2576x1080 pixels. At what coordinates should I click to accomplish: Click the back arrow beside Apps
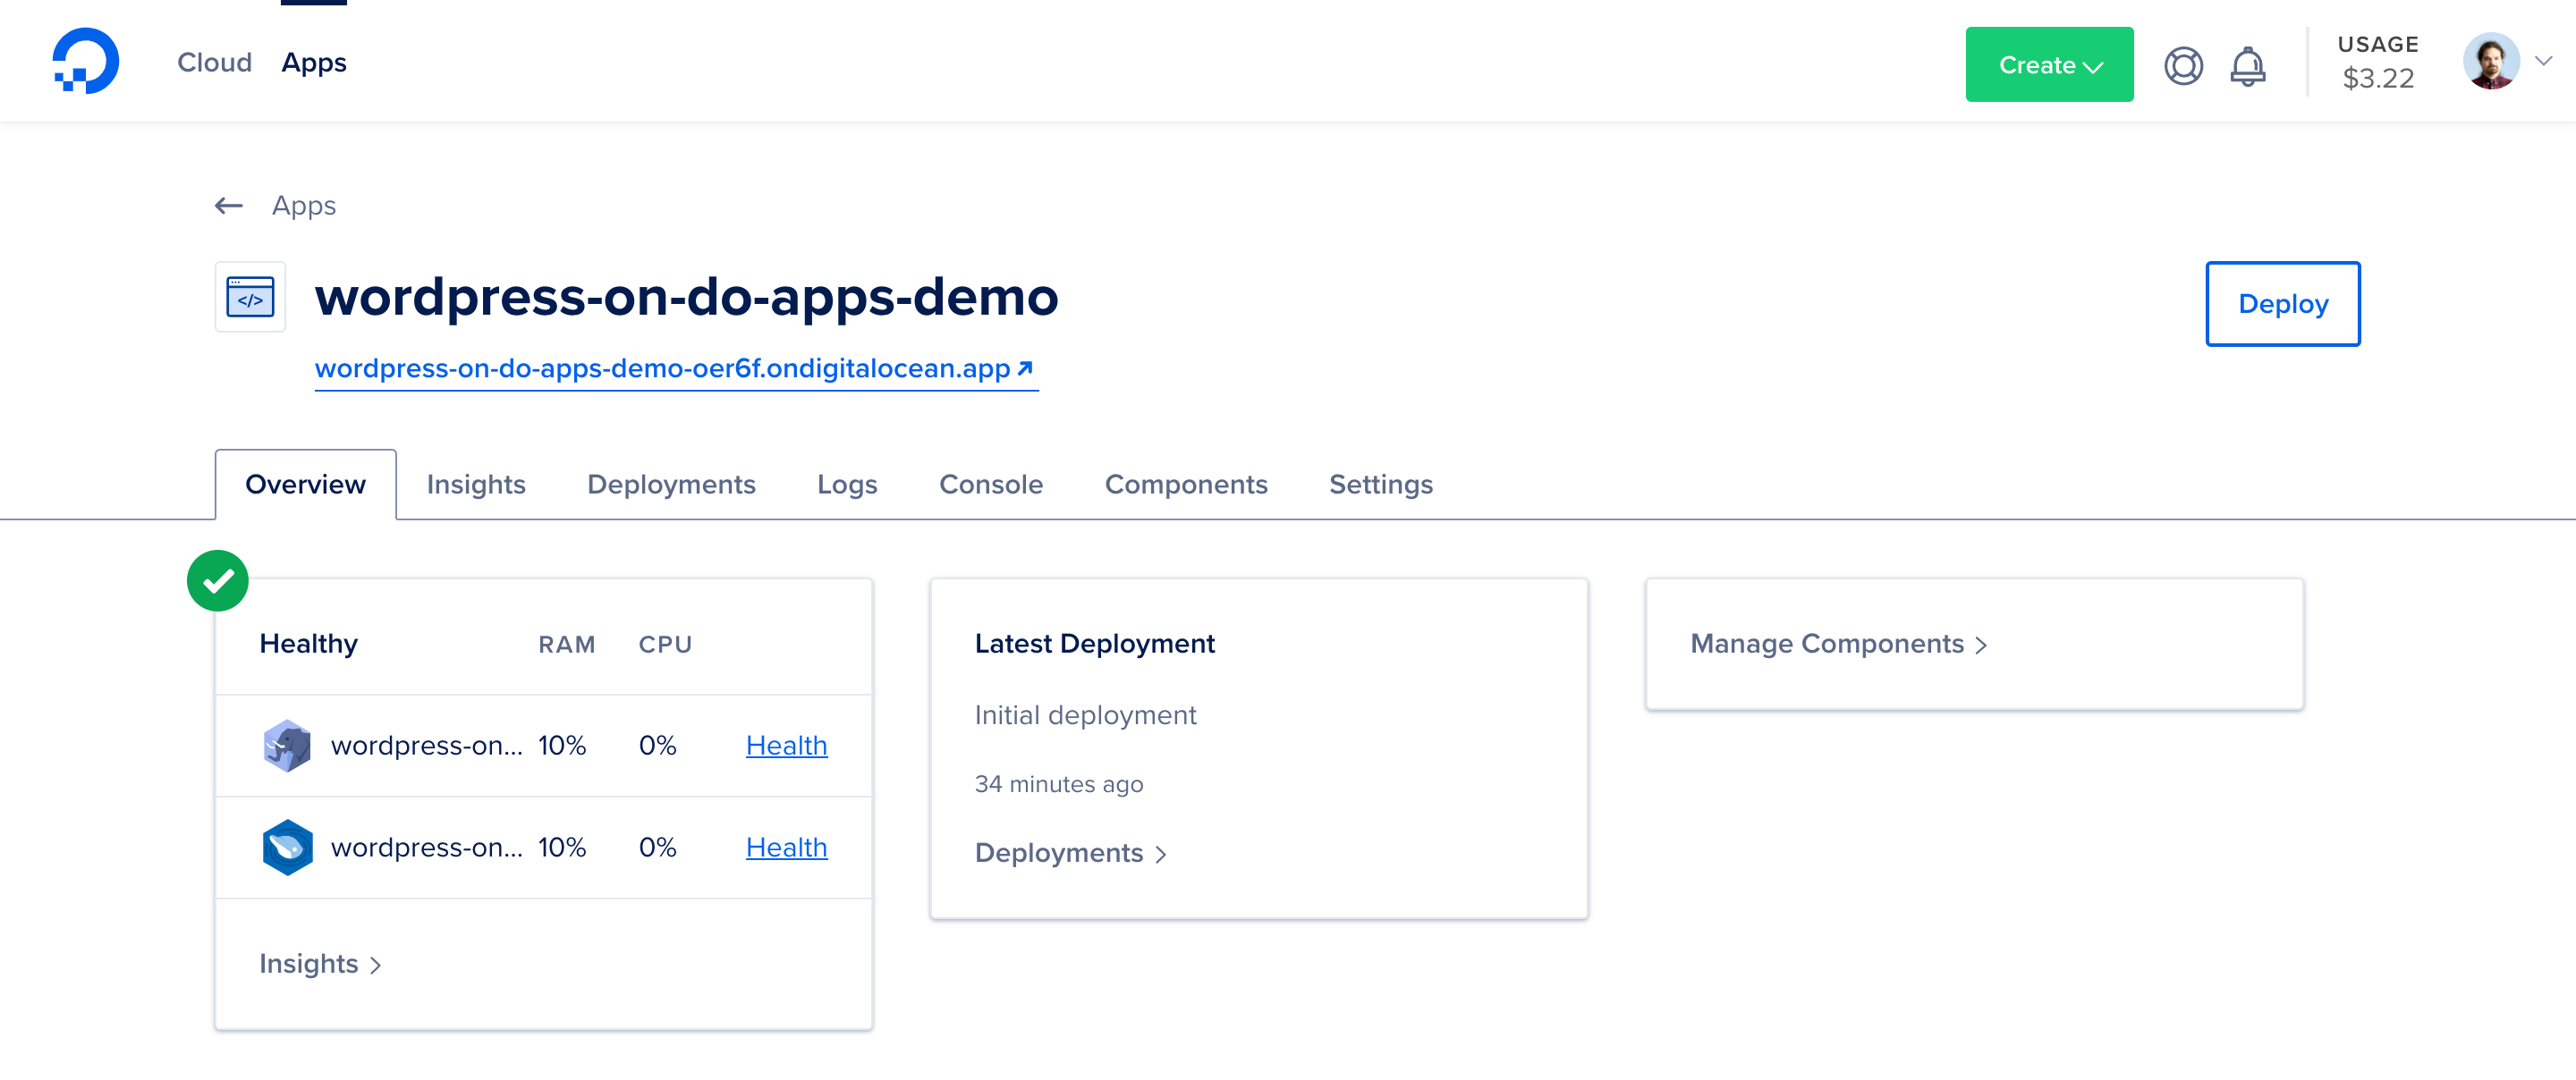coord(229,206)
